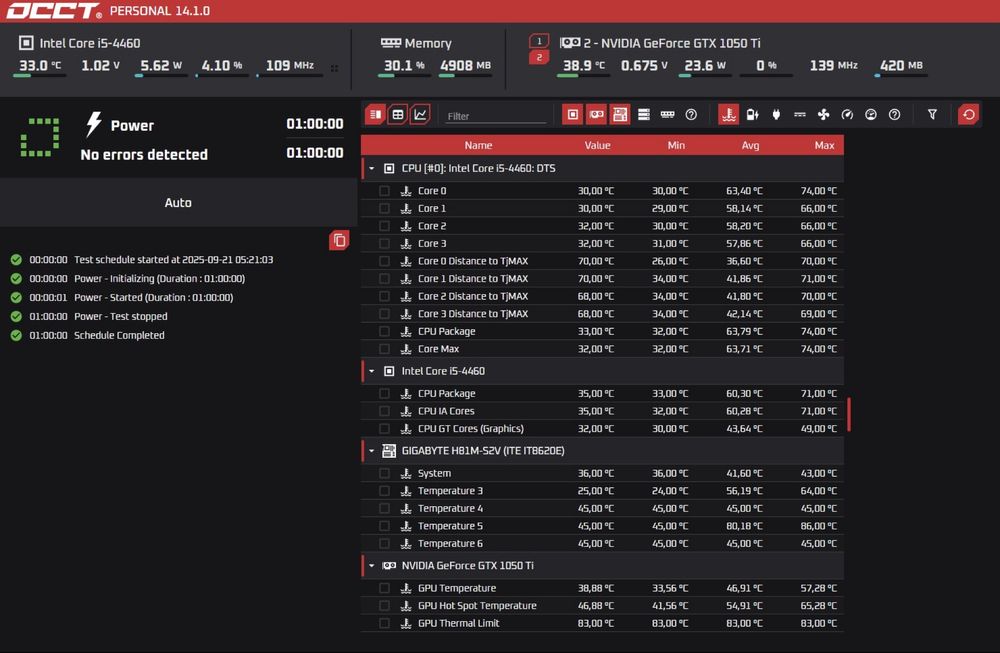
Task: Toggle the voltage/current sensor filter icon
Action: click(x=800, y=115)
